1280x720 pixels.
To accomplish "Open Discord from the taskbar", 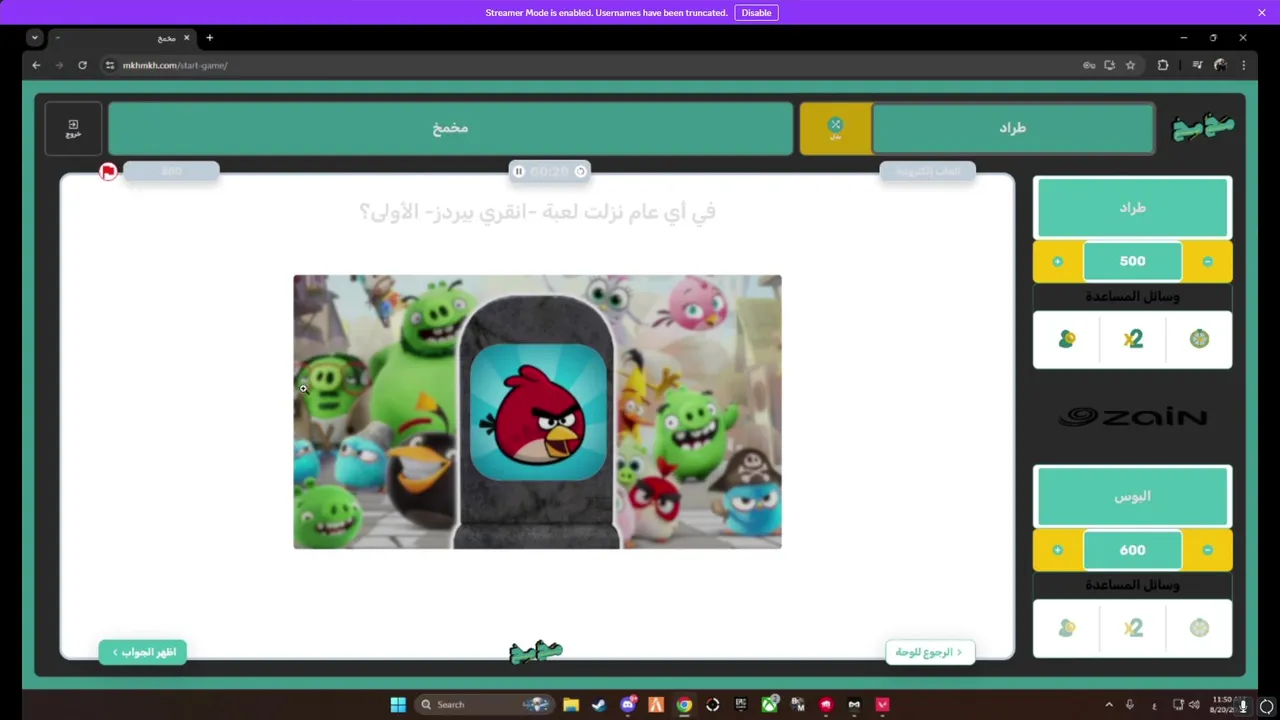I will point(627,704).
